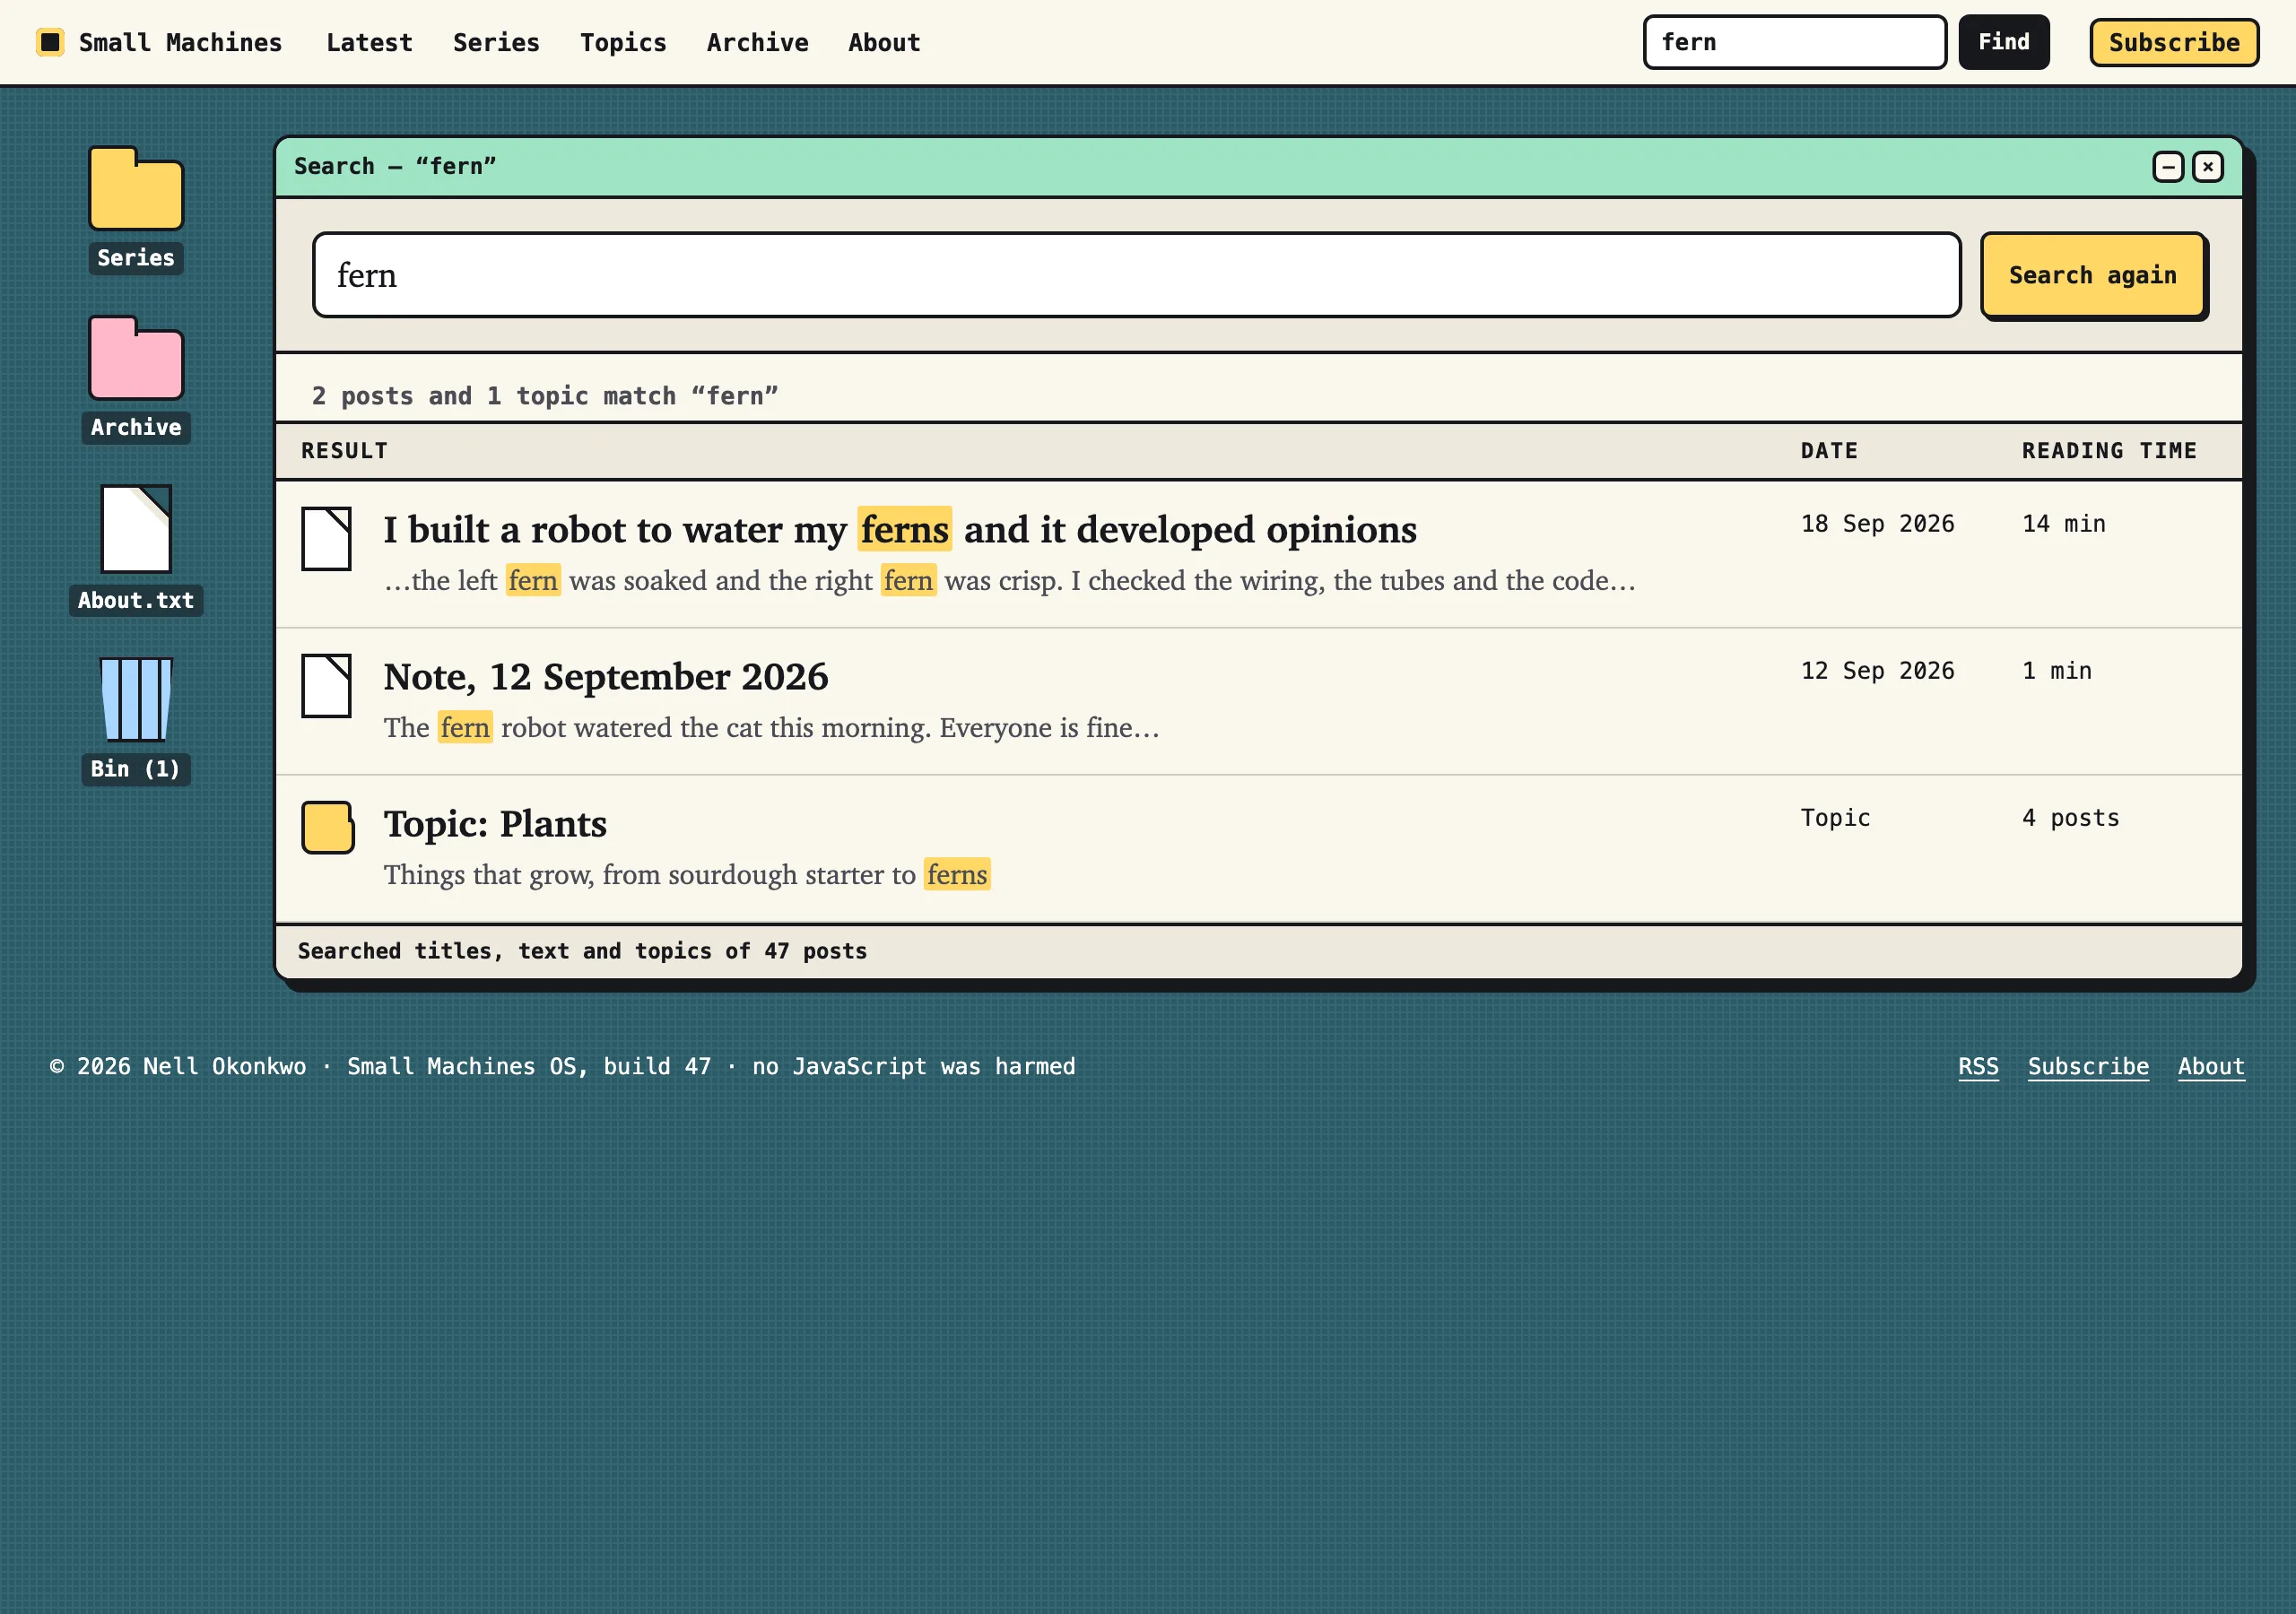
Task: Click document icon beside Note, 12 September 2026
Action: point(326,685)
